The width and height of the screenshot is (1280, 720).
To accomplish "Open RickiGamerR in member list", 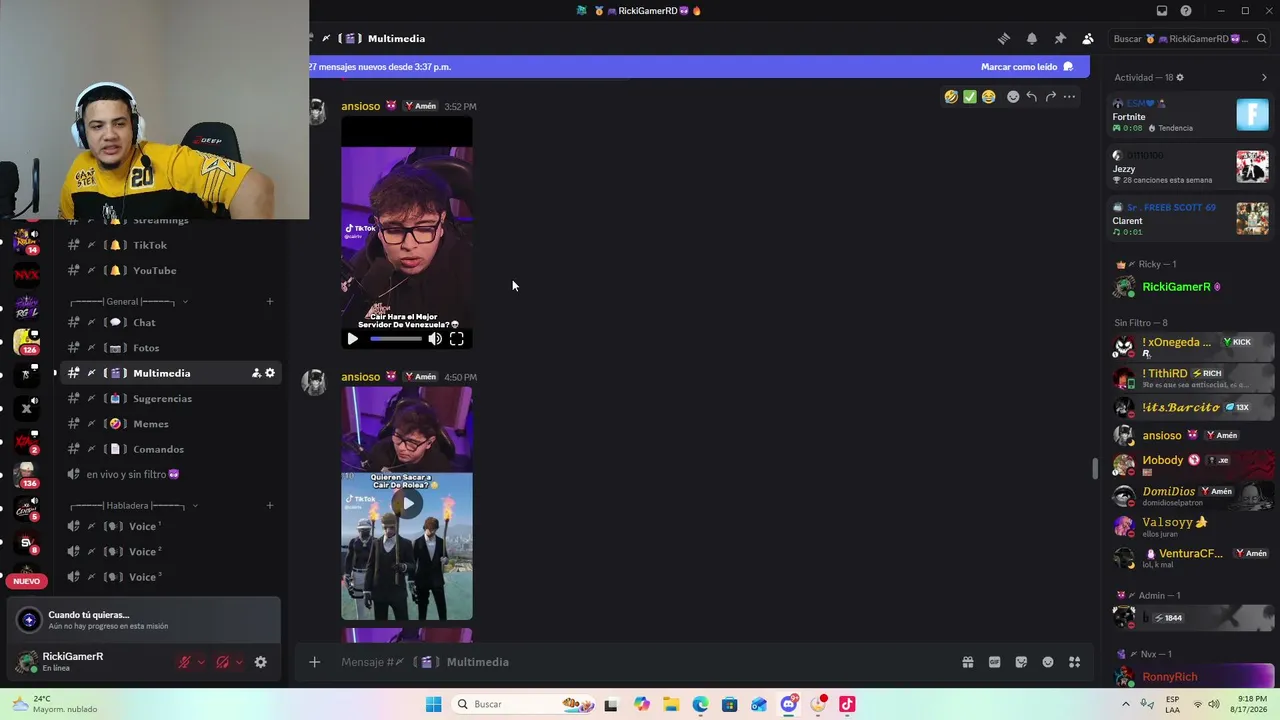I will click(x=1190, y=288).
